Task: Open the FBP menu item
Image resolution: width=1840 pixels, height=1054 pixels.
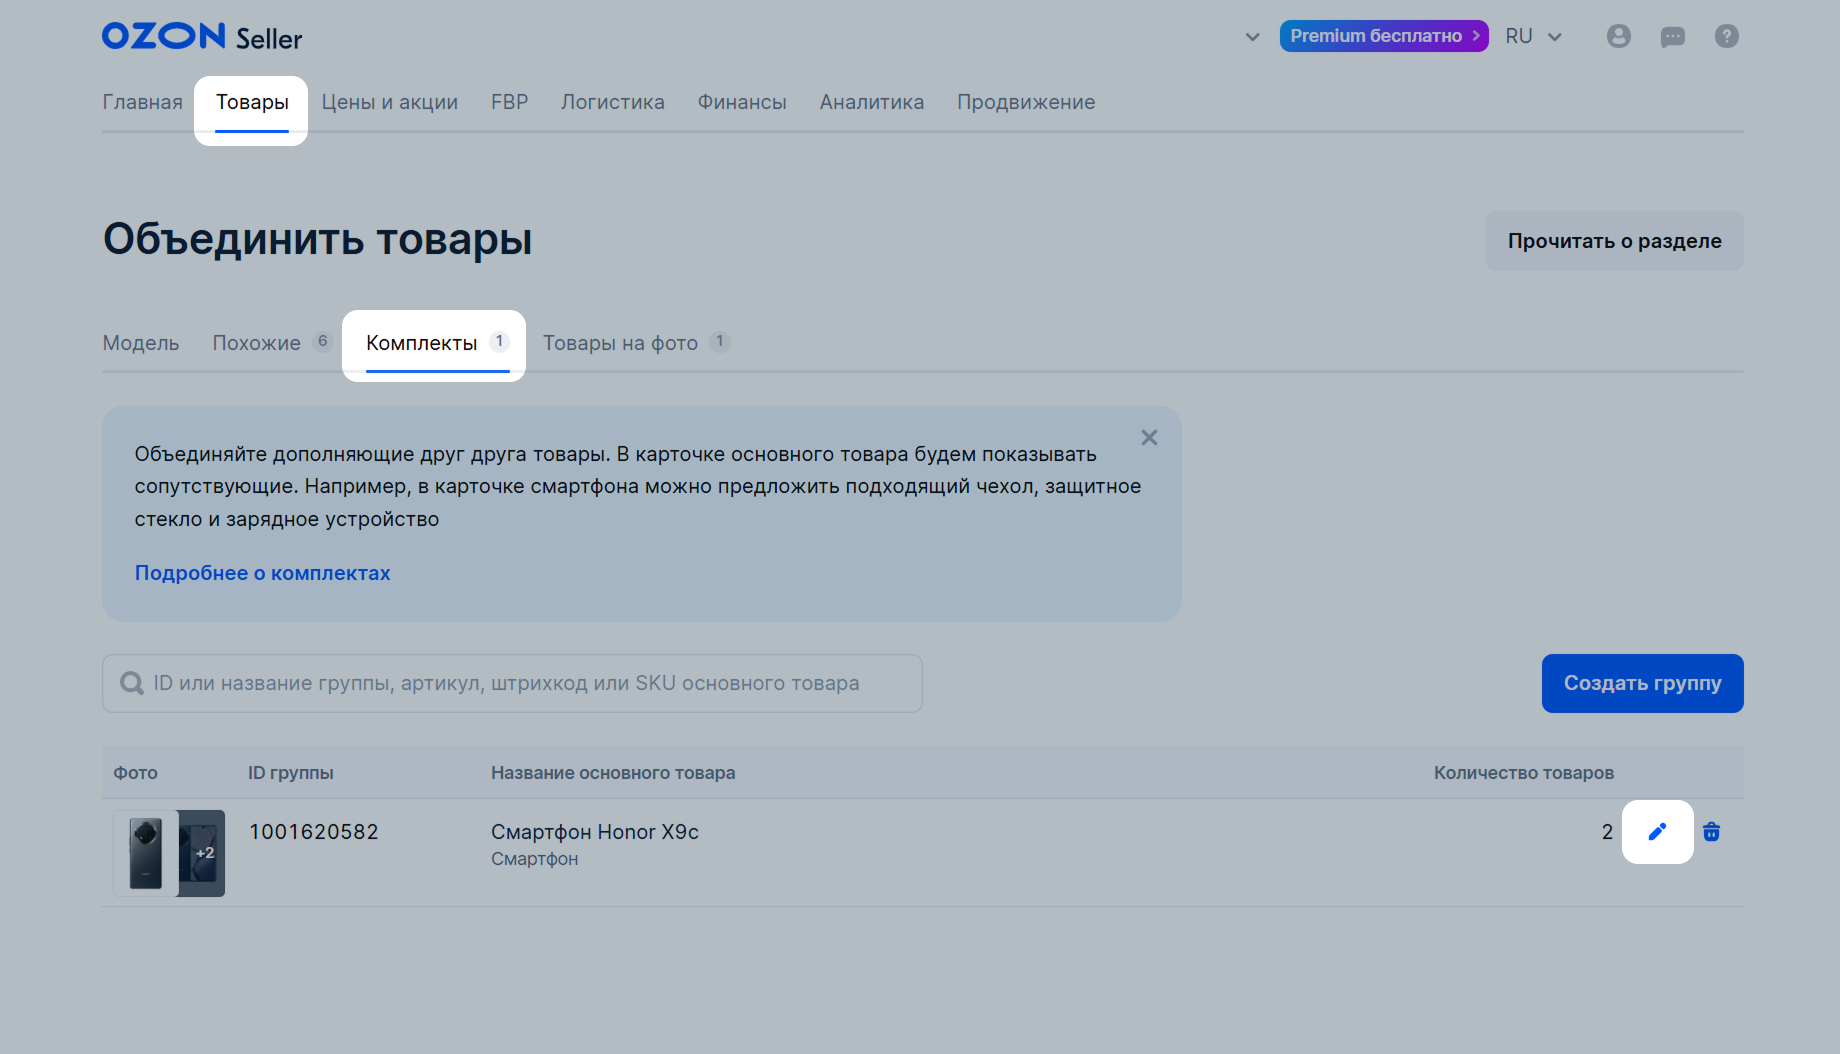Action: [x=509, y=102]
